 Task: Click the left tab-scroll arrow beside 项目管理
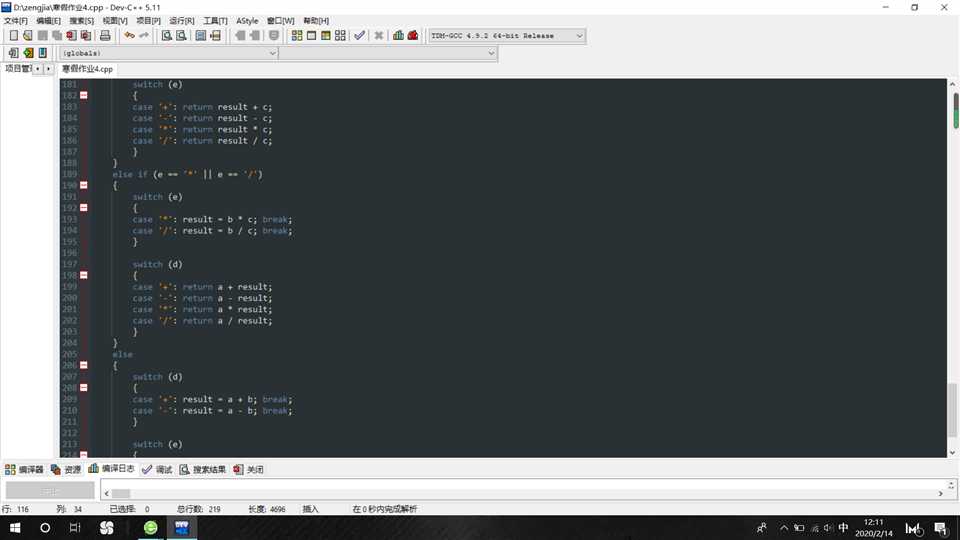[x=37, y=69]
